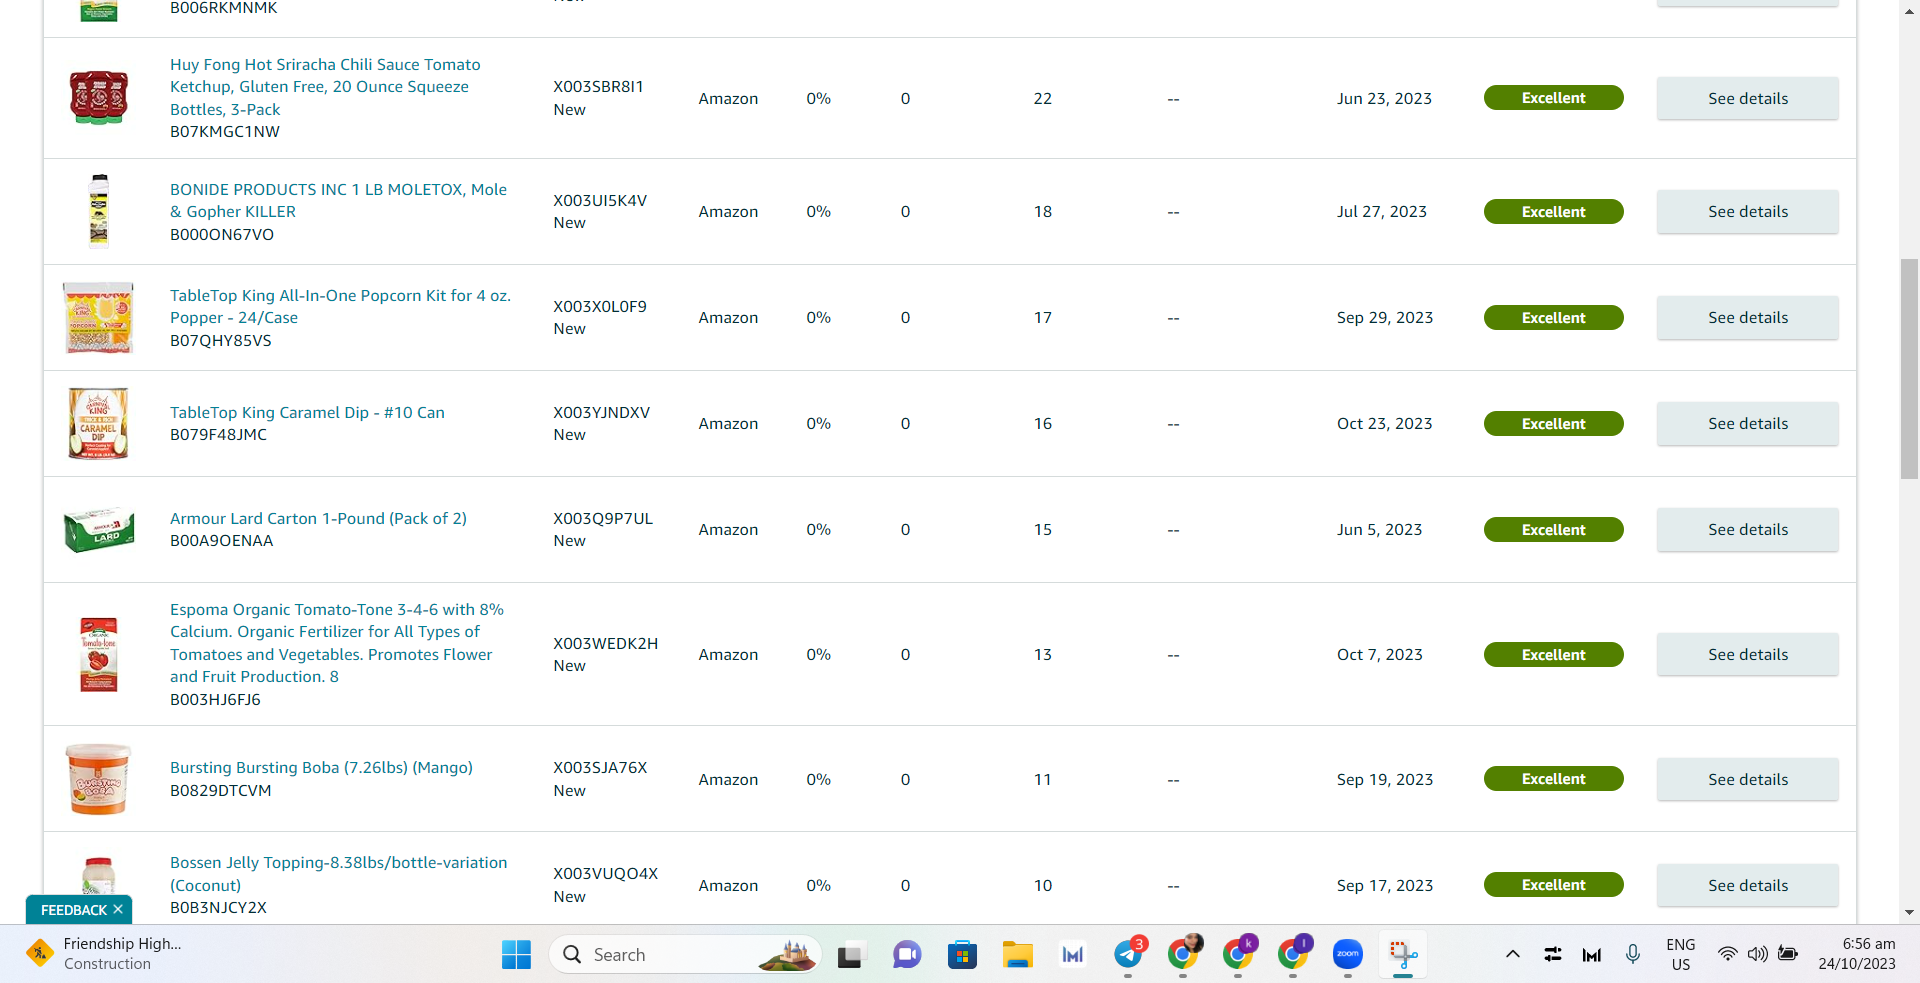Click the date Sep 29, 2023
The height and width of the screenshot is (983, 1920).
coord(1385,317)
